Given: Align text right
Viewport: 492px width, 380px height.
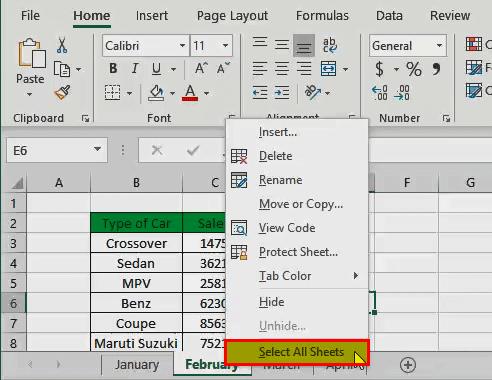Looking at the screenshot, I should click(304, 69).
